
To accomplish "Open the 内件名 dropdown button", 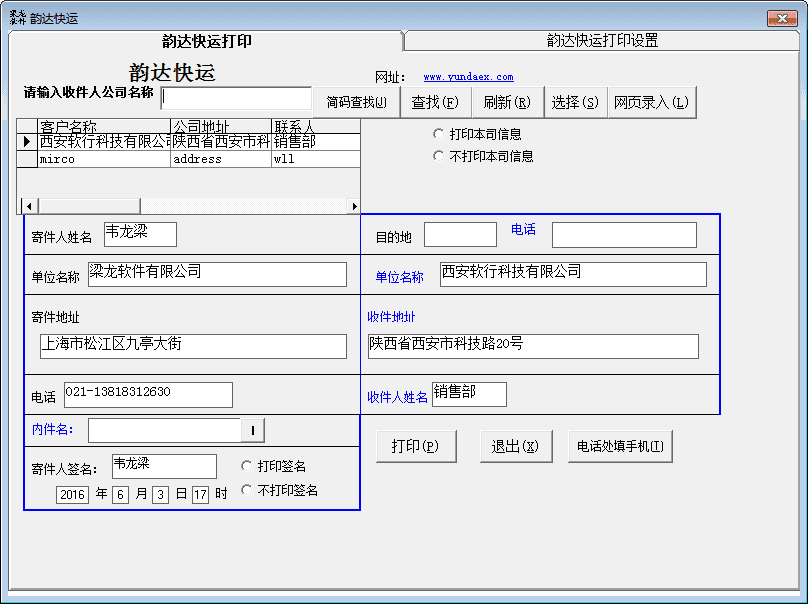I will coord(252,430).
